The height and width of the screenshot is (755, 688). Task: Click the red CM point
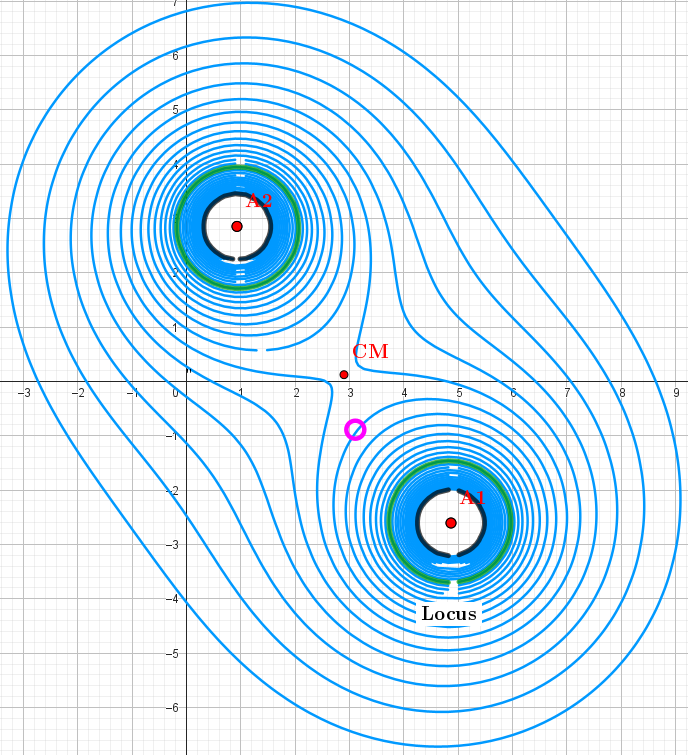point(344,374)
